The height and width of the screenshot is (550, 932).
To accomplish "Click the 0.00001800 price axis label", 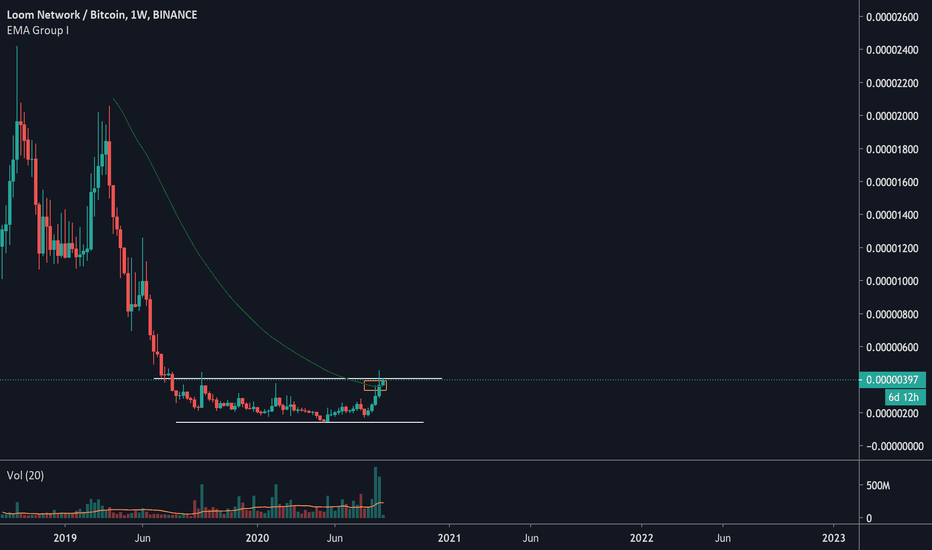I will click(892, 149).
